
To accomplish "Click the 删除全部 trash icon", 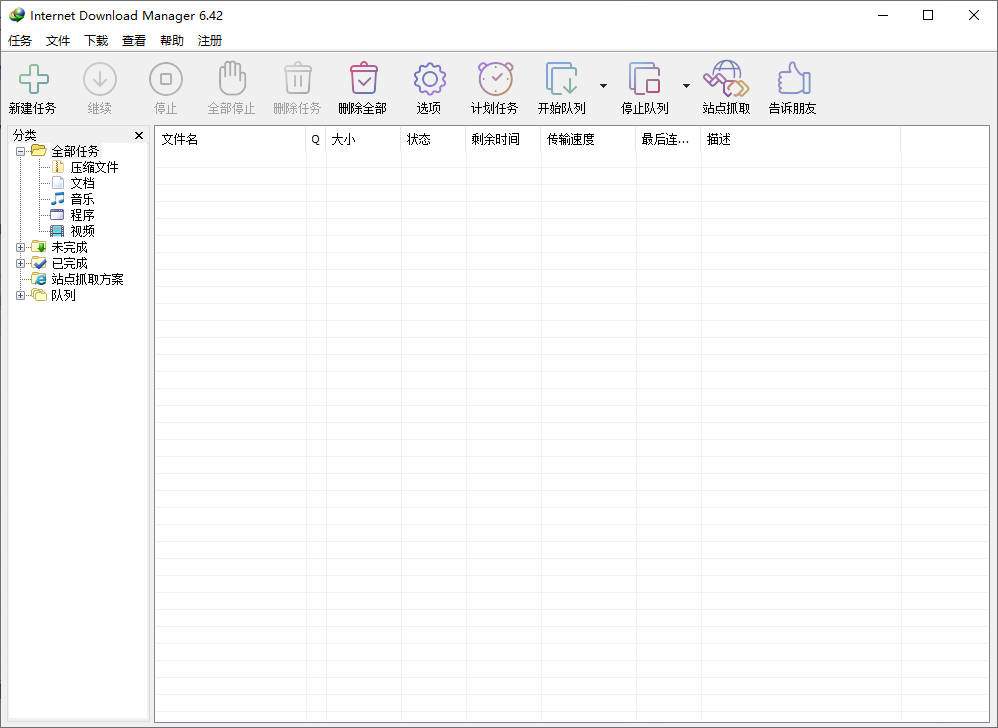I will click(x=362, y=80).
